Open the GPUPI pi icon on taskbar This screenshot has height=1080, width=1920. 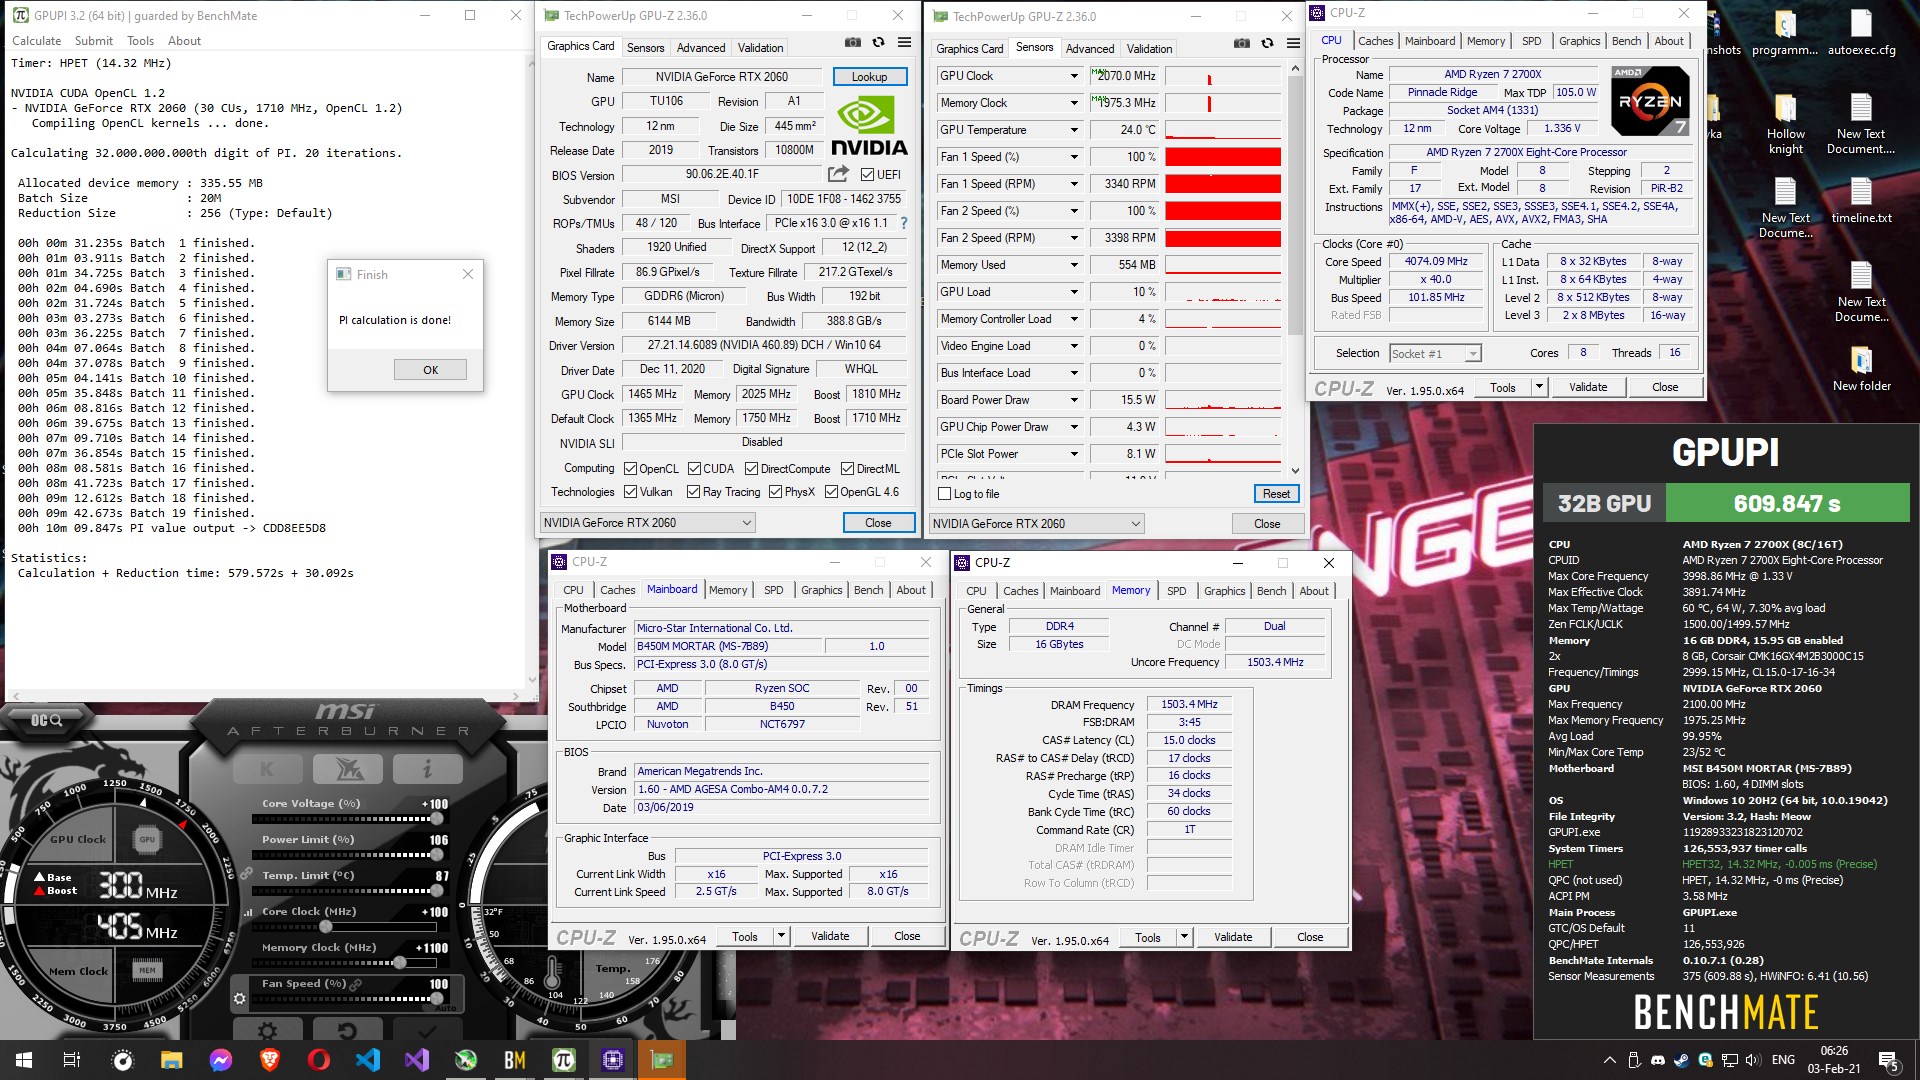point(563,1060)
